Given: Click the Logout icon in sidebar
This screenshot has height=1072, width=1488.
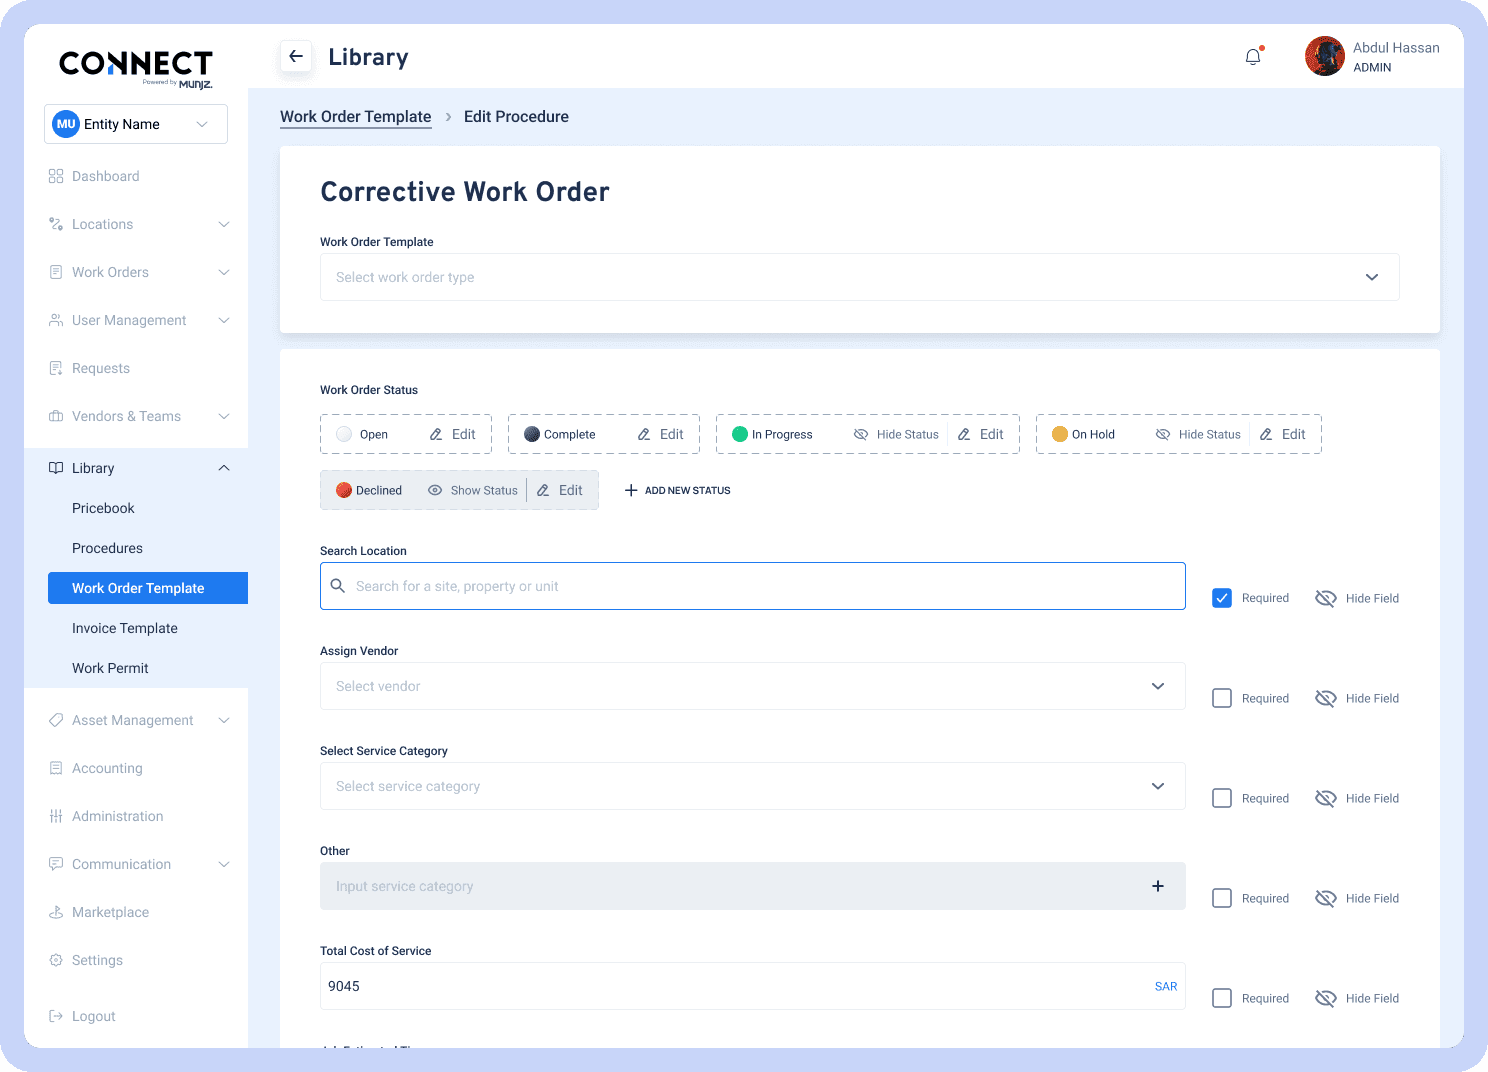Looking at the screenshot, I should tap(56, 1016).
